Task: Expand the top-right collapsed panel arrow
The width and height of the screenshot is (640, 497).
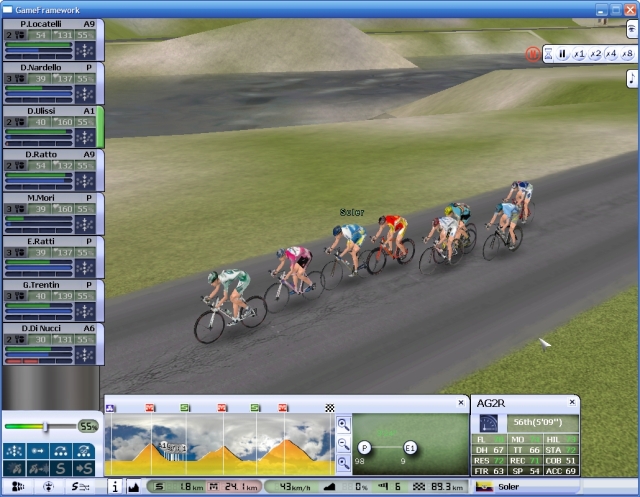Action: pyautogui.click(x=632, y=29)
